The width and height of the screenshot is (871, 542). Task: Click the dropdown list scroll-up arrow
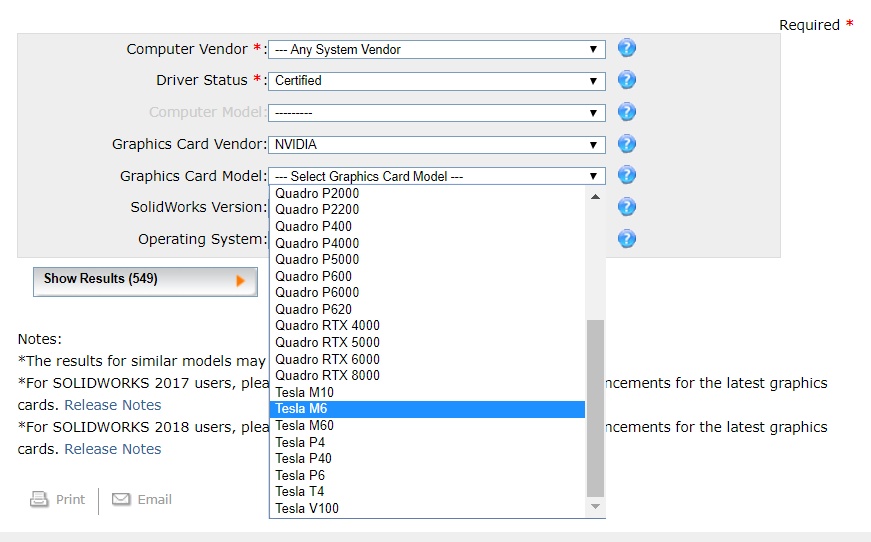tap(595, 197)
